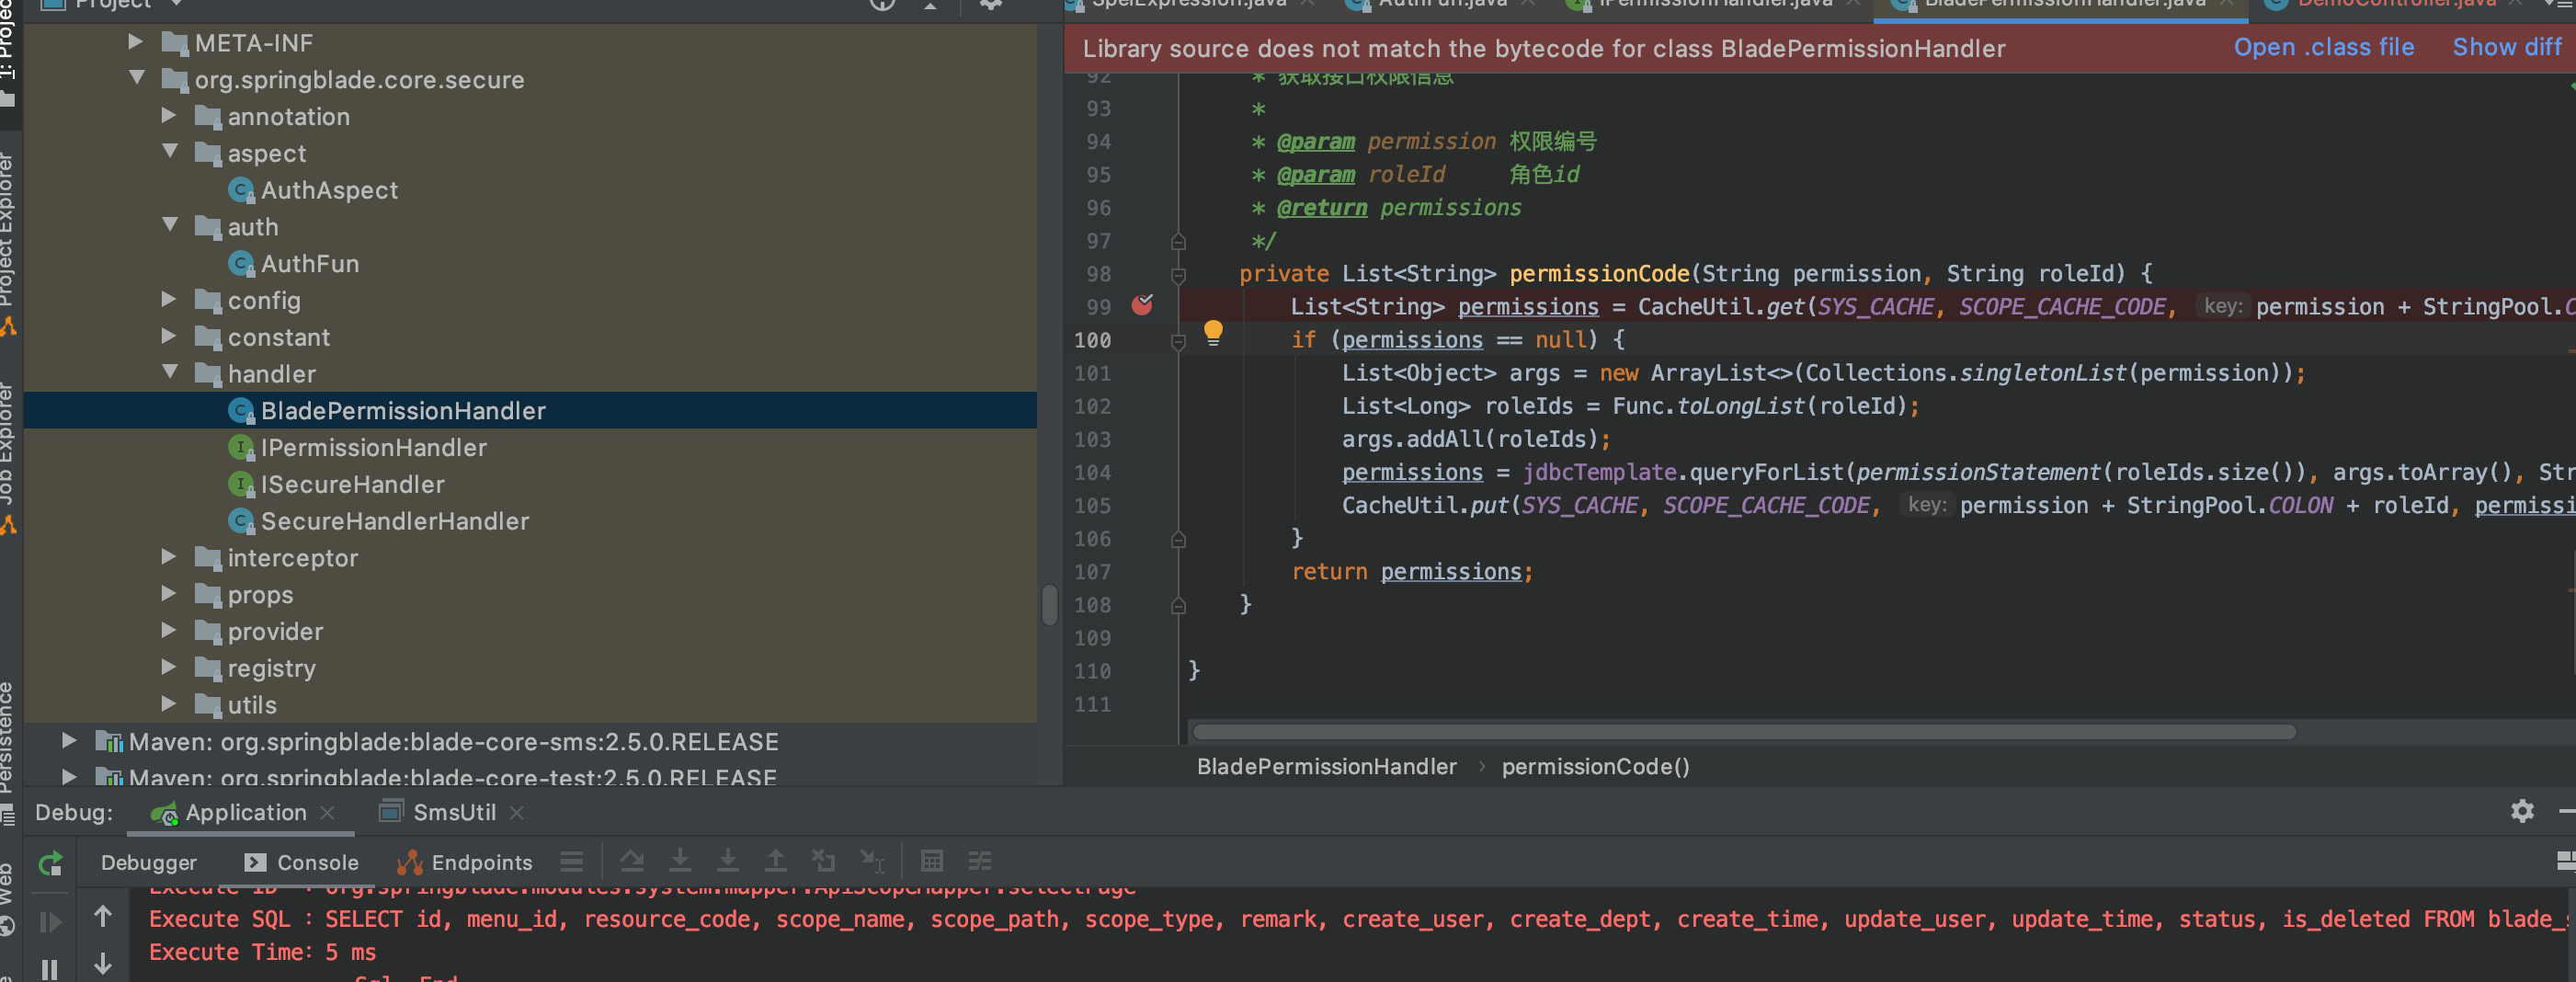Viewport: 2576px width, 982px height.
Task: Click BladePermissionHandler in the breadcrumb bar
Action: [x=1326, y=766]
